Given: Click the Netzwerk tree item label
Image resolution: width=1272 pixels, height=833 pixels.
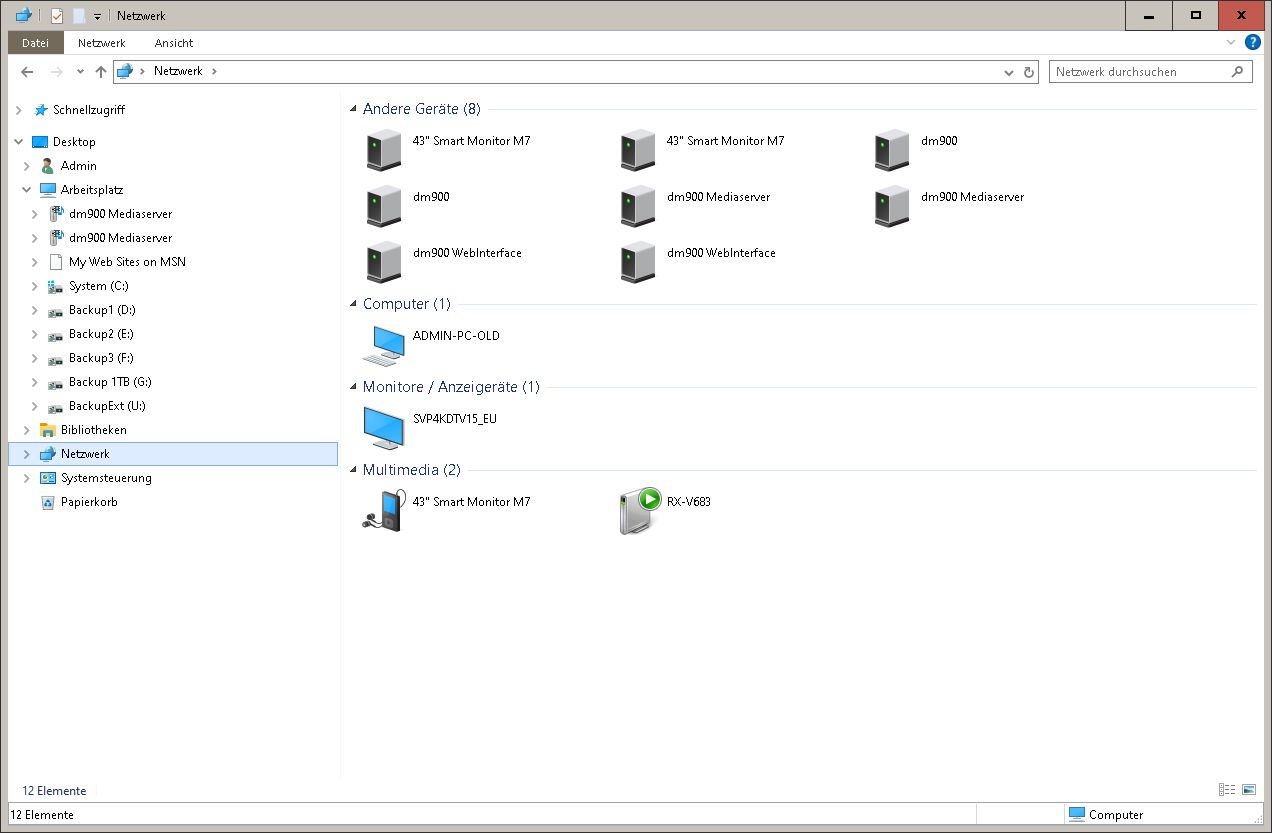Looking at the screenshot, I should click(85, 454).
